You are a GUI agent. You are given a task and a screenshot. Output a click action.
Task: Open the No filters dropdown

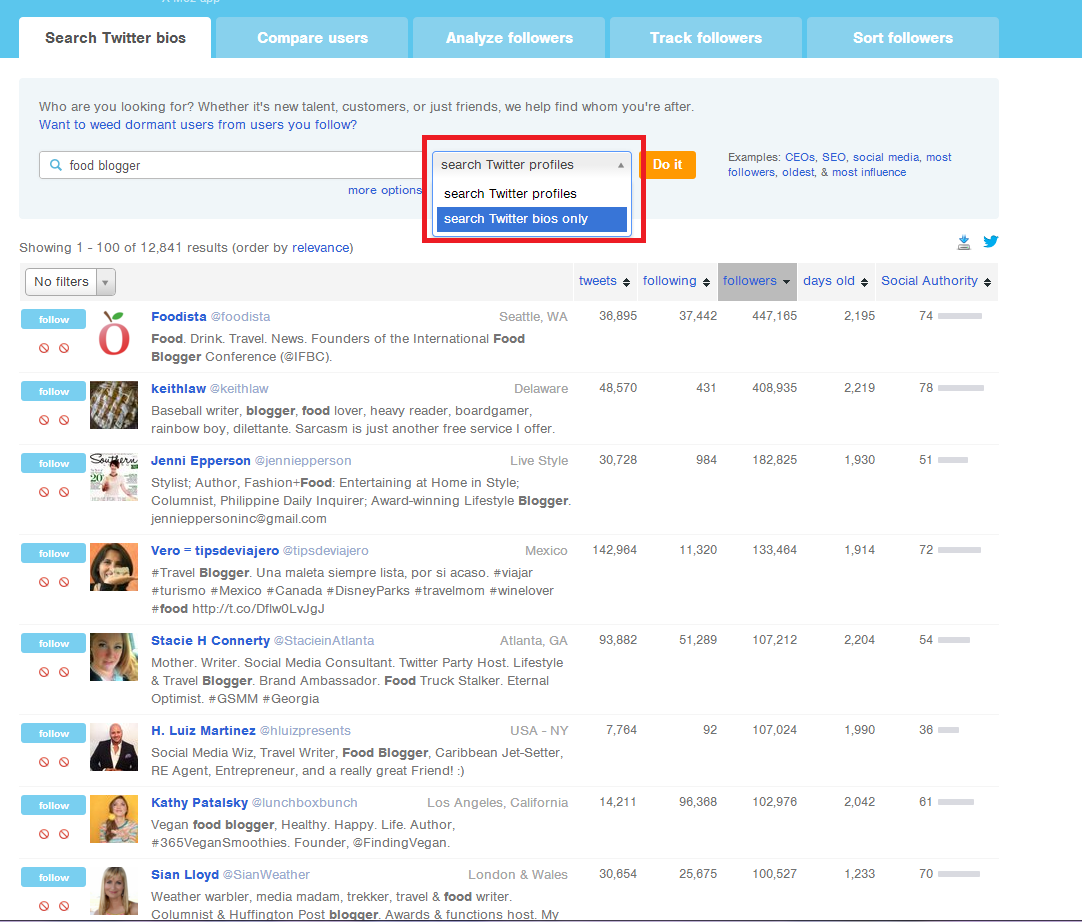(x=70, y=282)
